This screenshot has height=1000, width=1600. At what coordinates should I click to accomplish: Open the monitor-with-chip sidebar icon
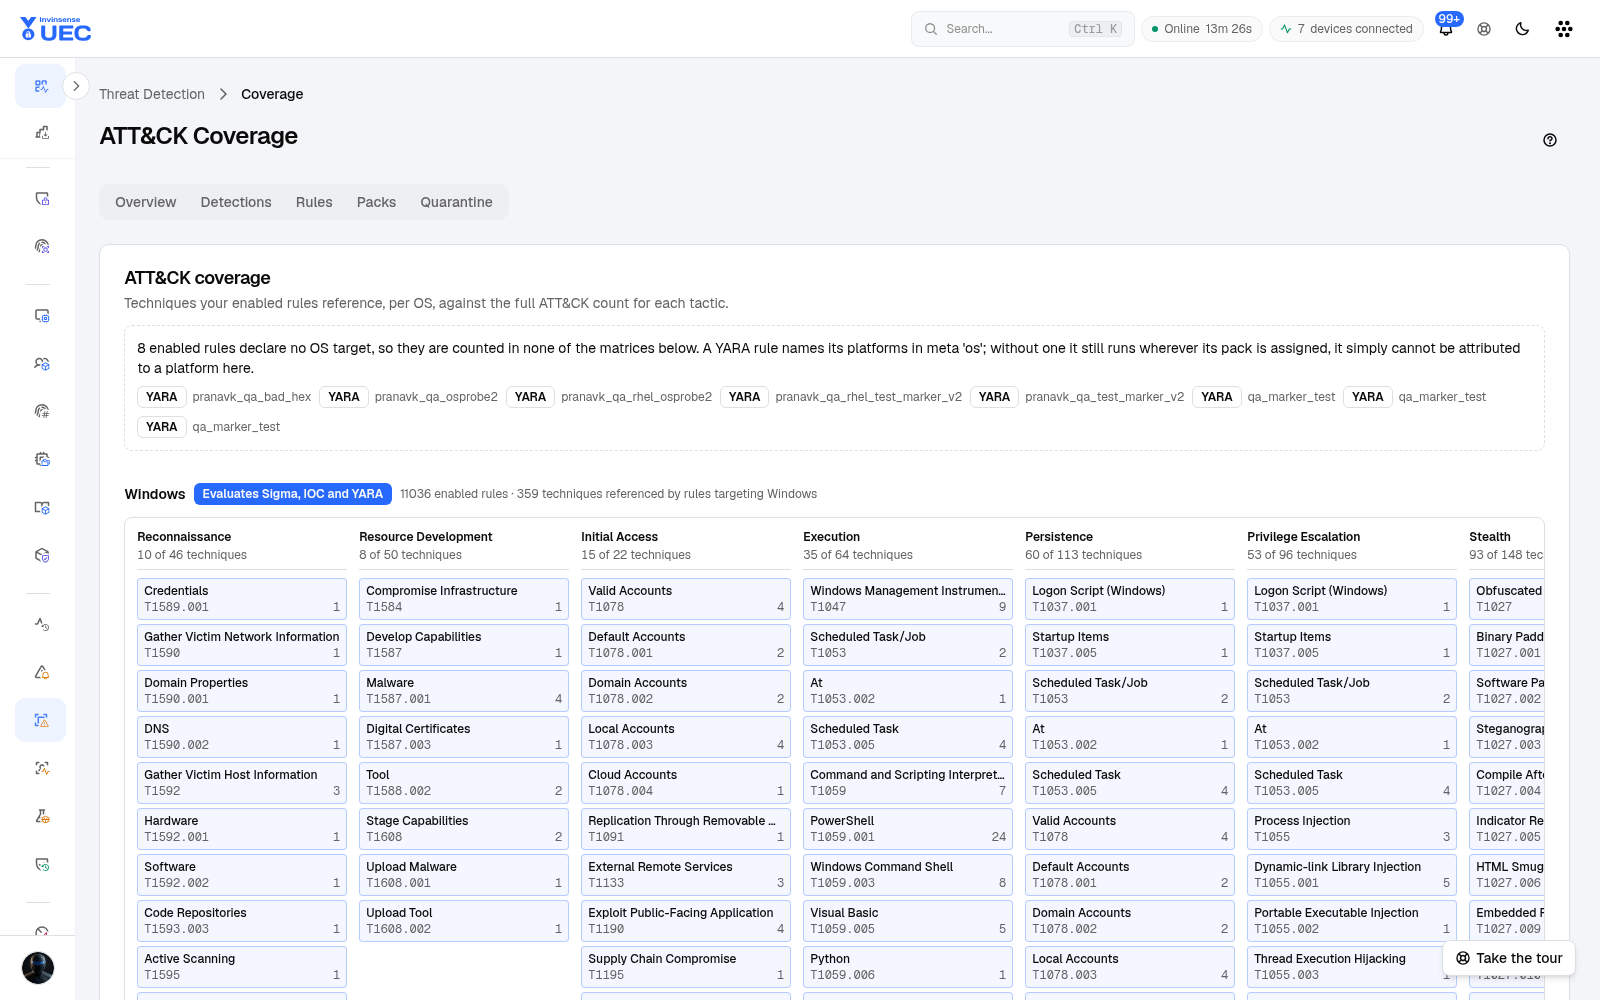pyautogui.click(x=41, y=315)
